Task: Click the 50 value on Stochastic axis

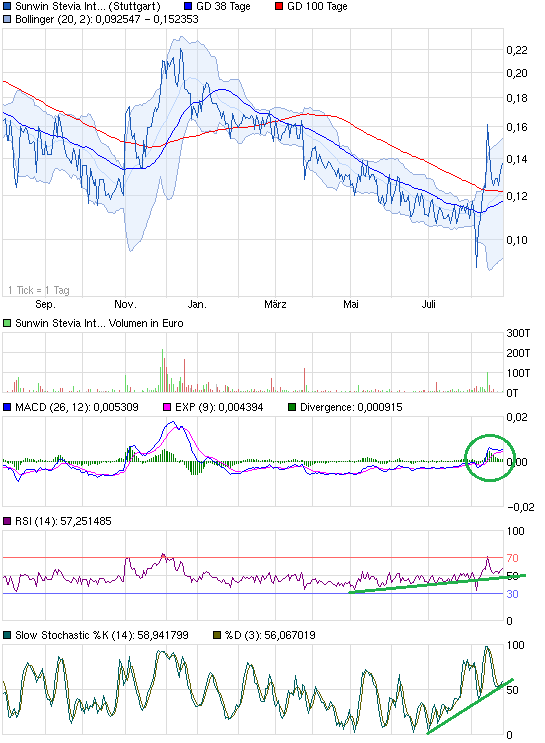Action: pos(512,690)
